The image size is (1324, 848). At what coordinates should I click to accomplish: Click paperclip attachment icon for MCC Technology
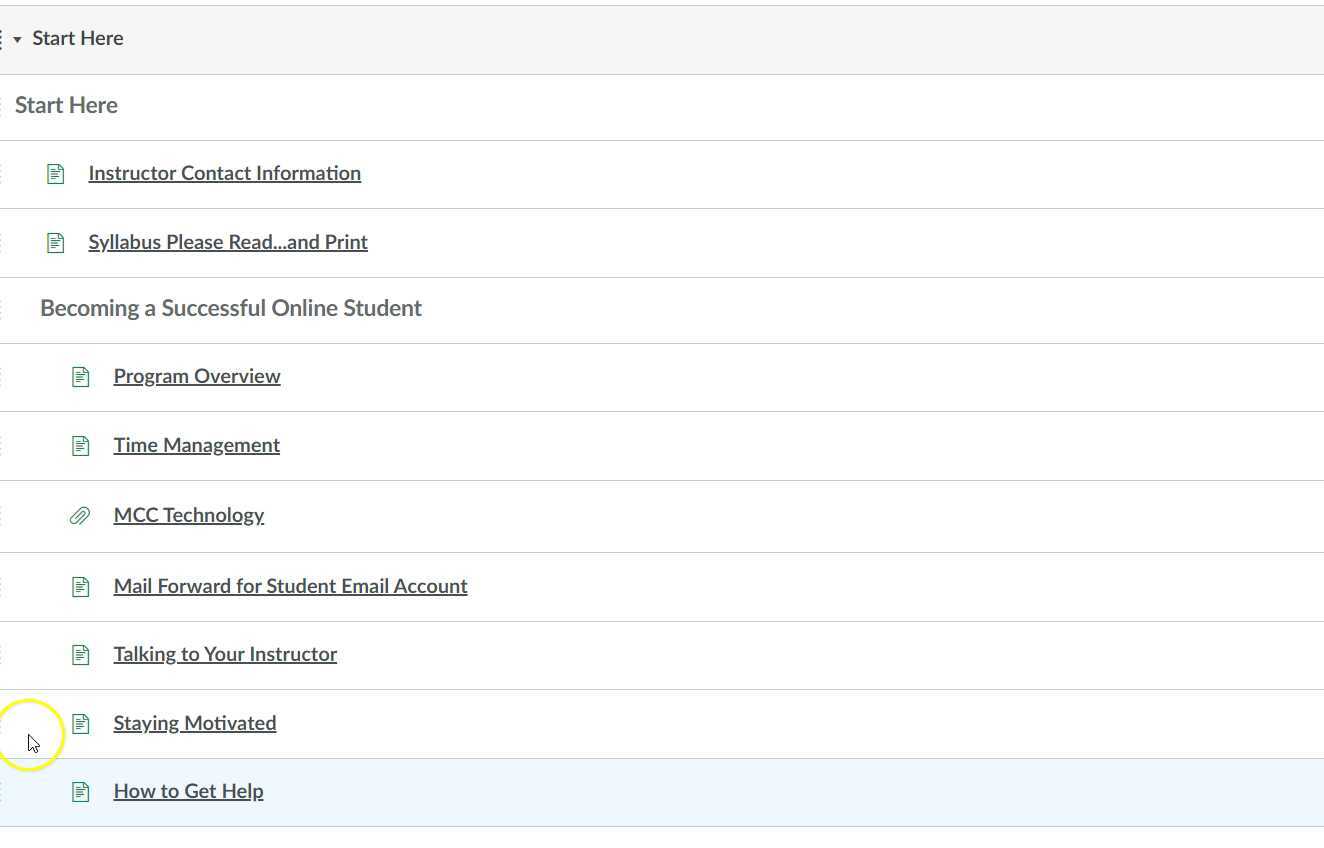click(80, 516)
